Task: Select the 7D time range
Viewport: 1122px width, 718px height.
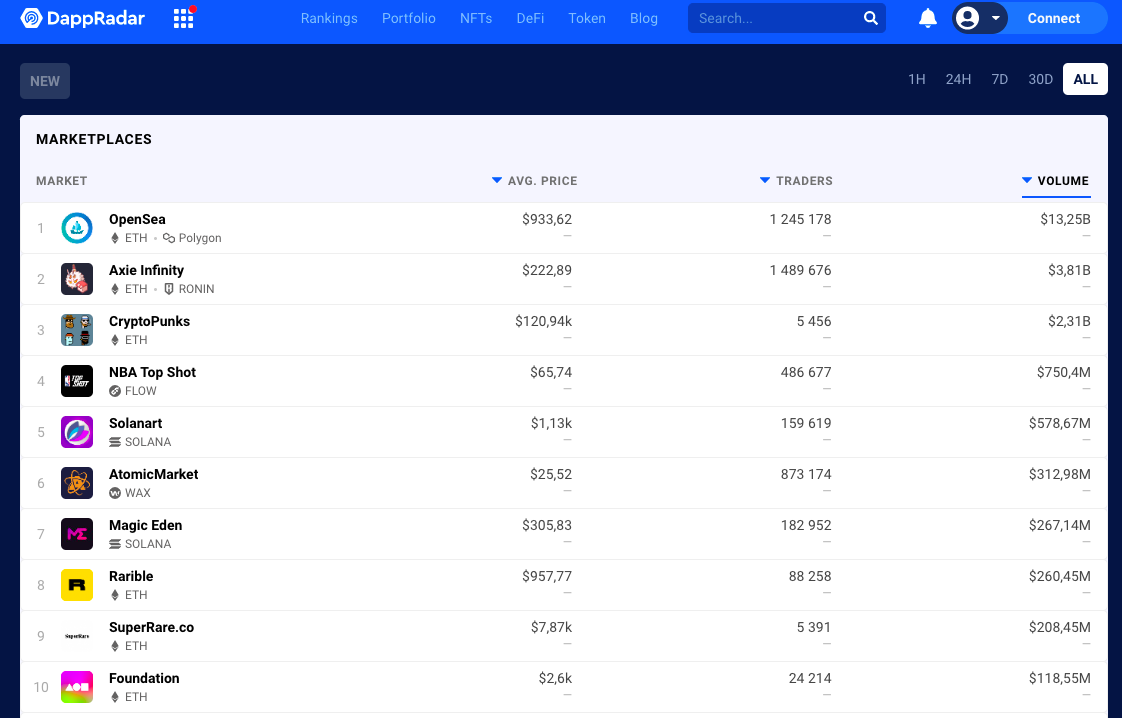Action: point(999,79)
